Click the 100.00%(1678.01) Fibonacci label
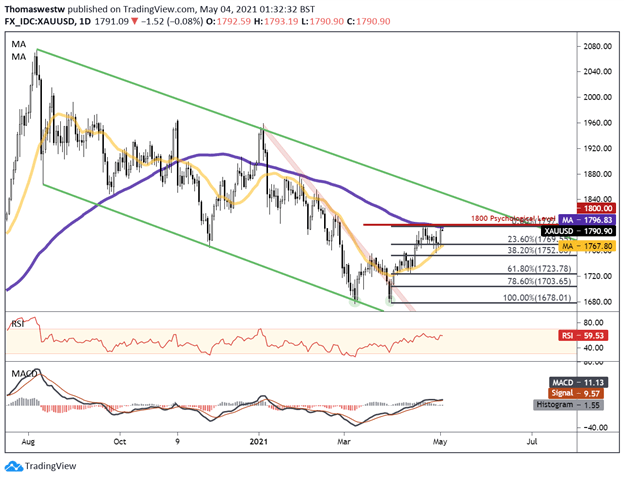 click(537, 298)
